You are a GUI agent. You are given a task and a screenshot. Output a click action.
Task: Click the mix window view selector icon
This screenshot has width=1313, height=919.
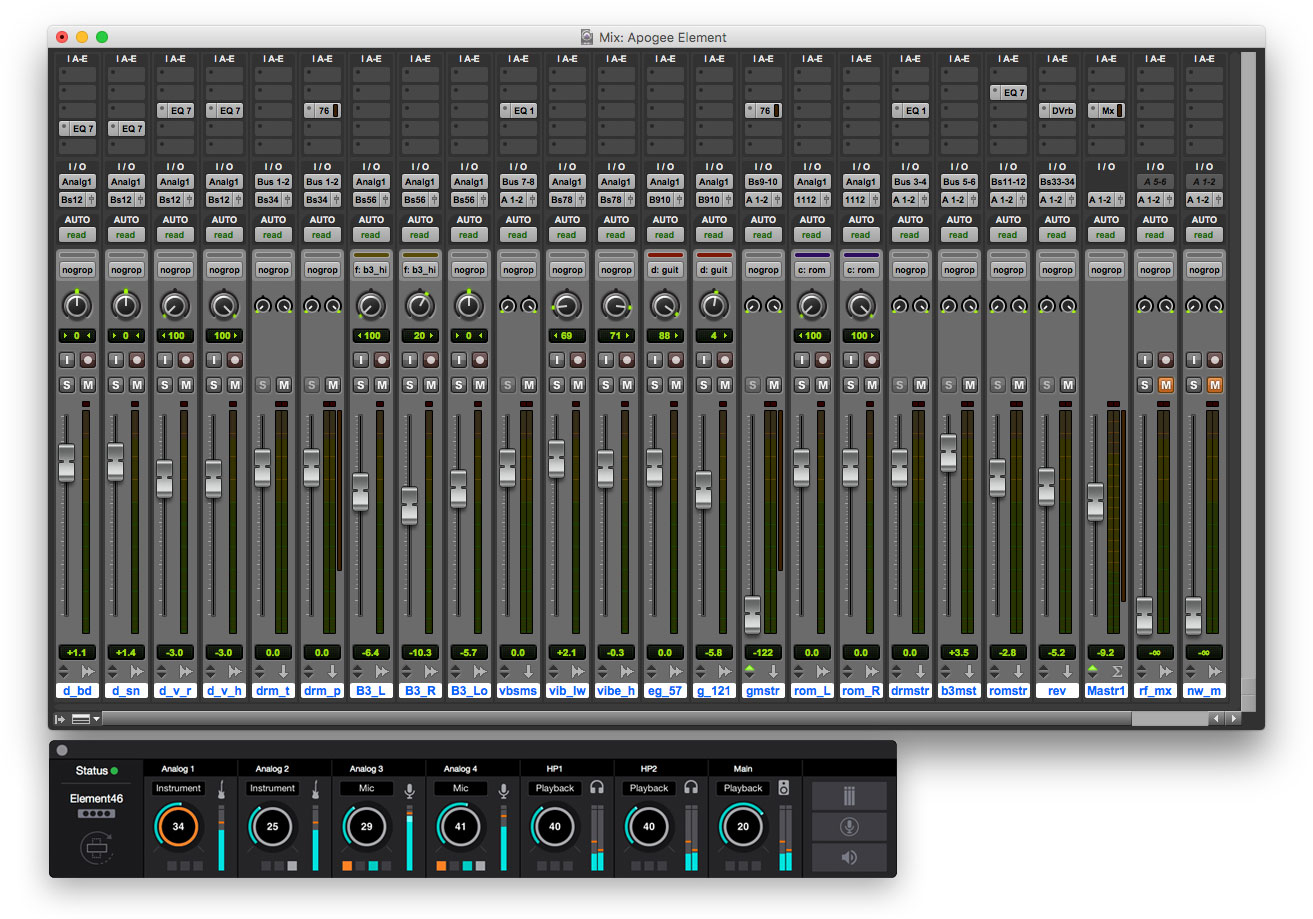coord(82,718)
